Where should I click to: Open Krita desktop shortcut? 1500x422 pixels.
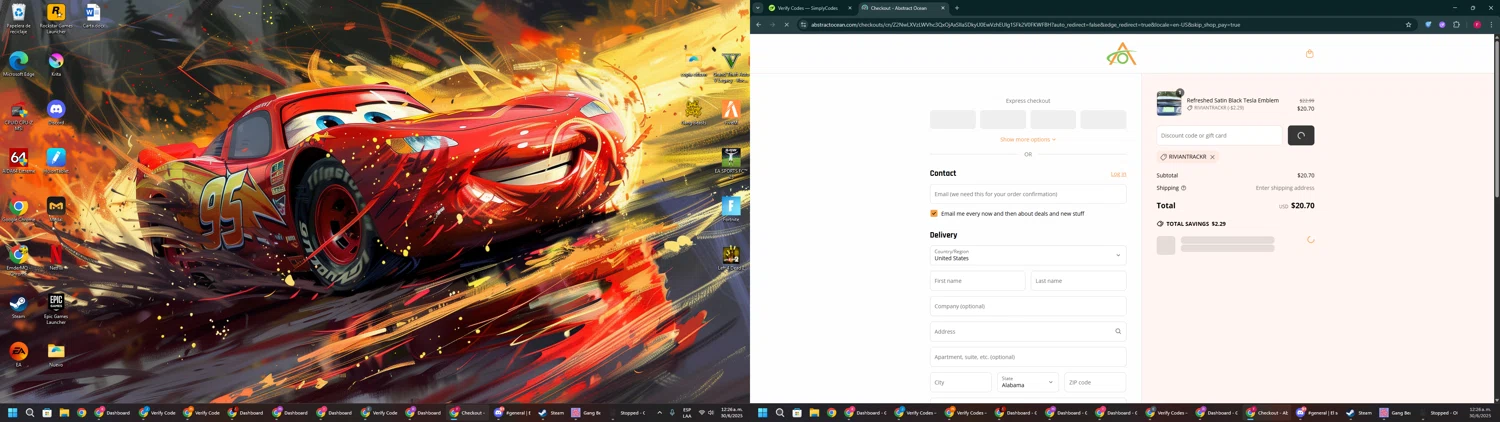click(x=56, y=64)
